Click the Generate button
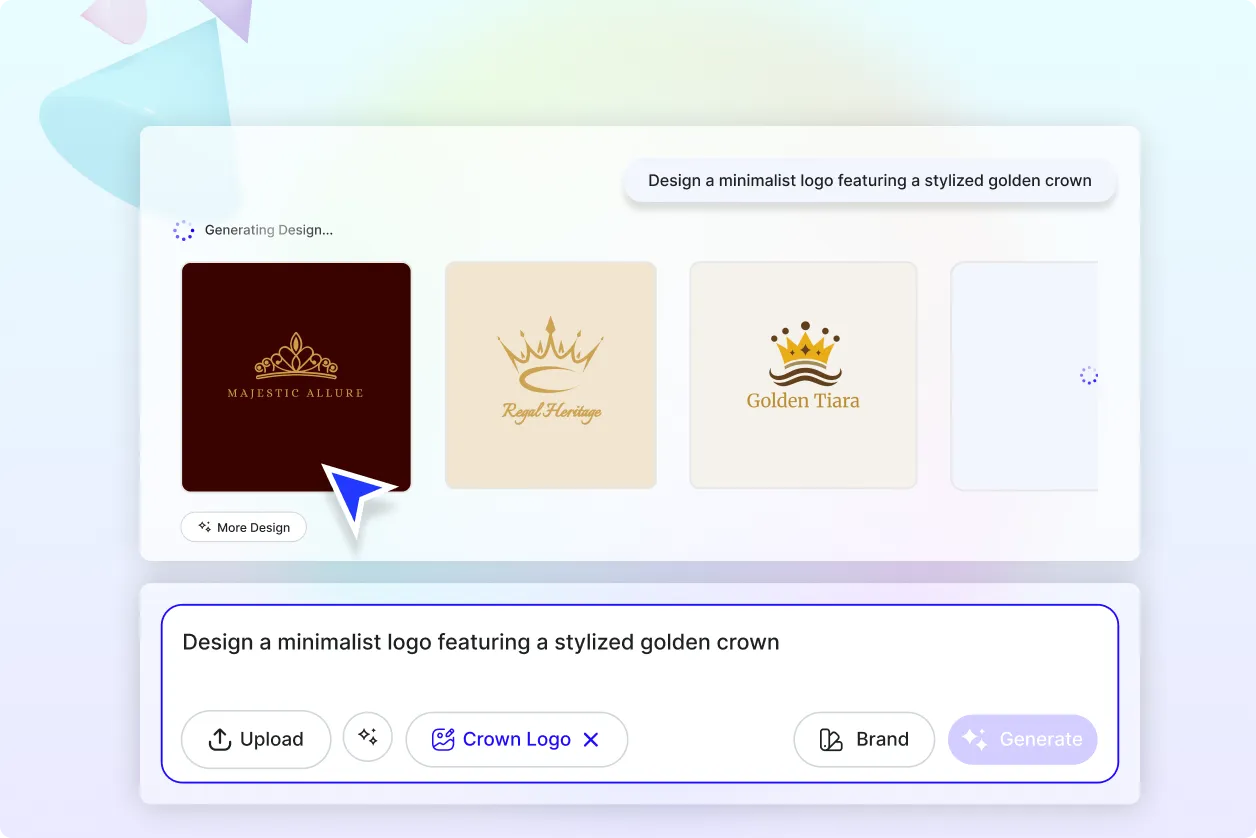The width and height of the screenshot is (1256, 838). click(1022, 739)
